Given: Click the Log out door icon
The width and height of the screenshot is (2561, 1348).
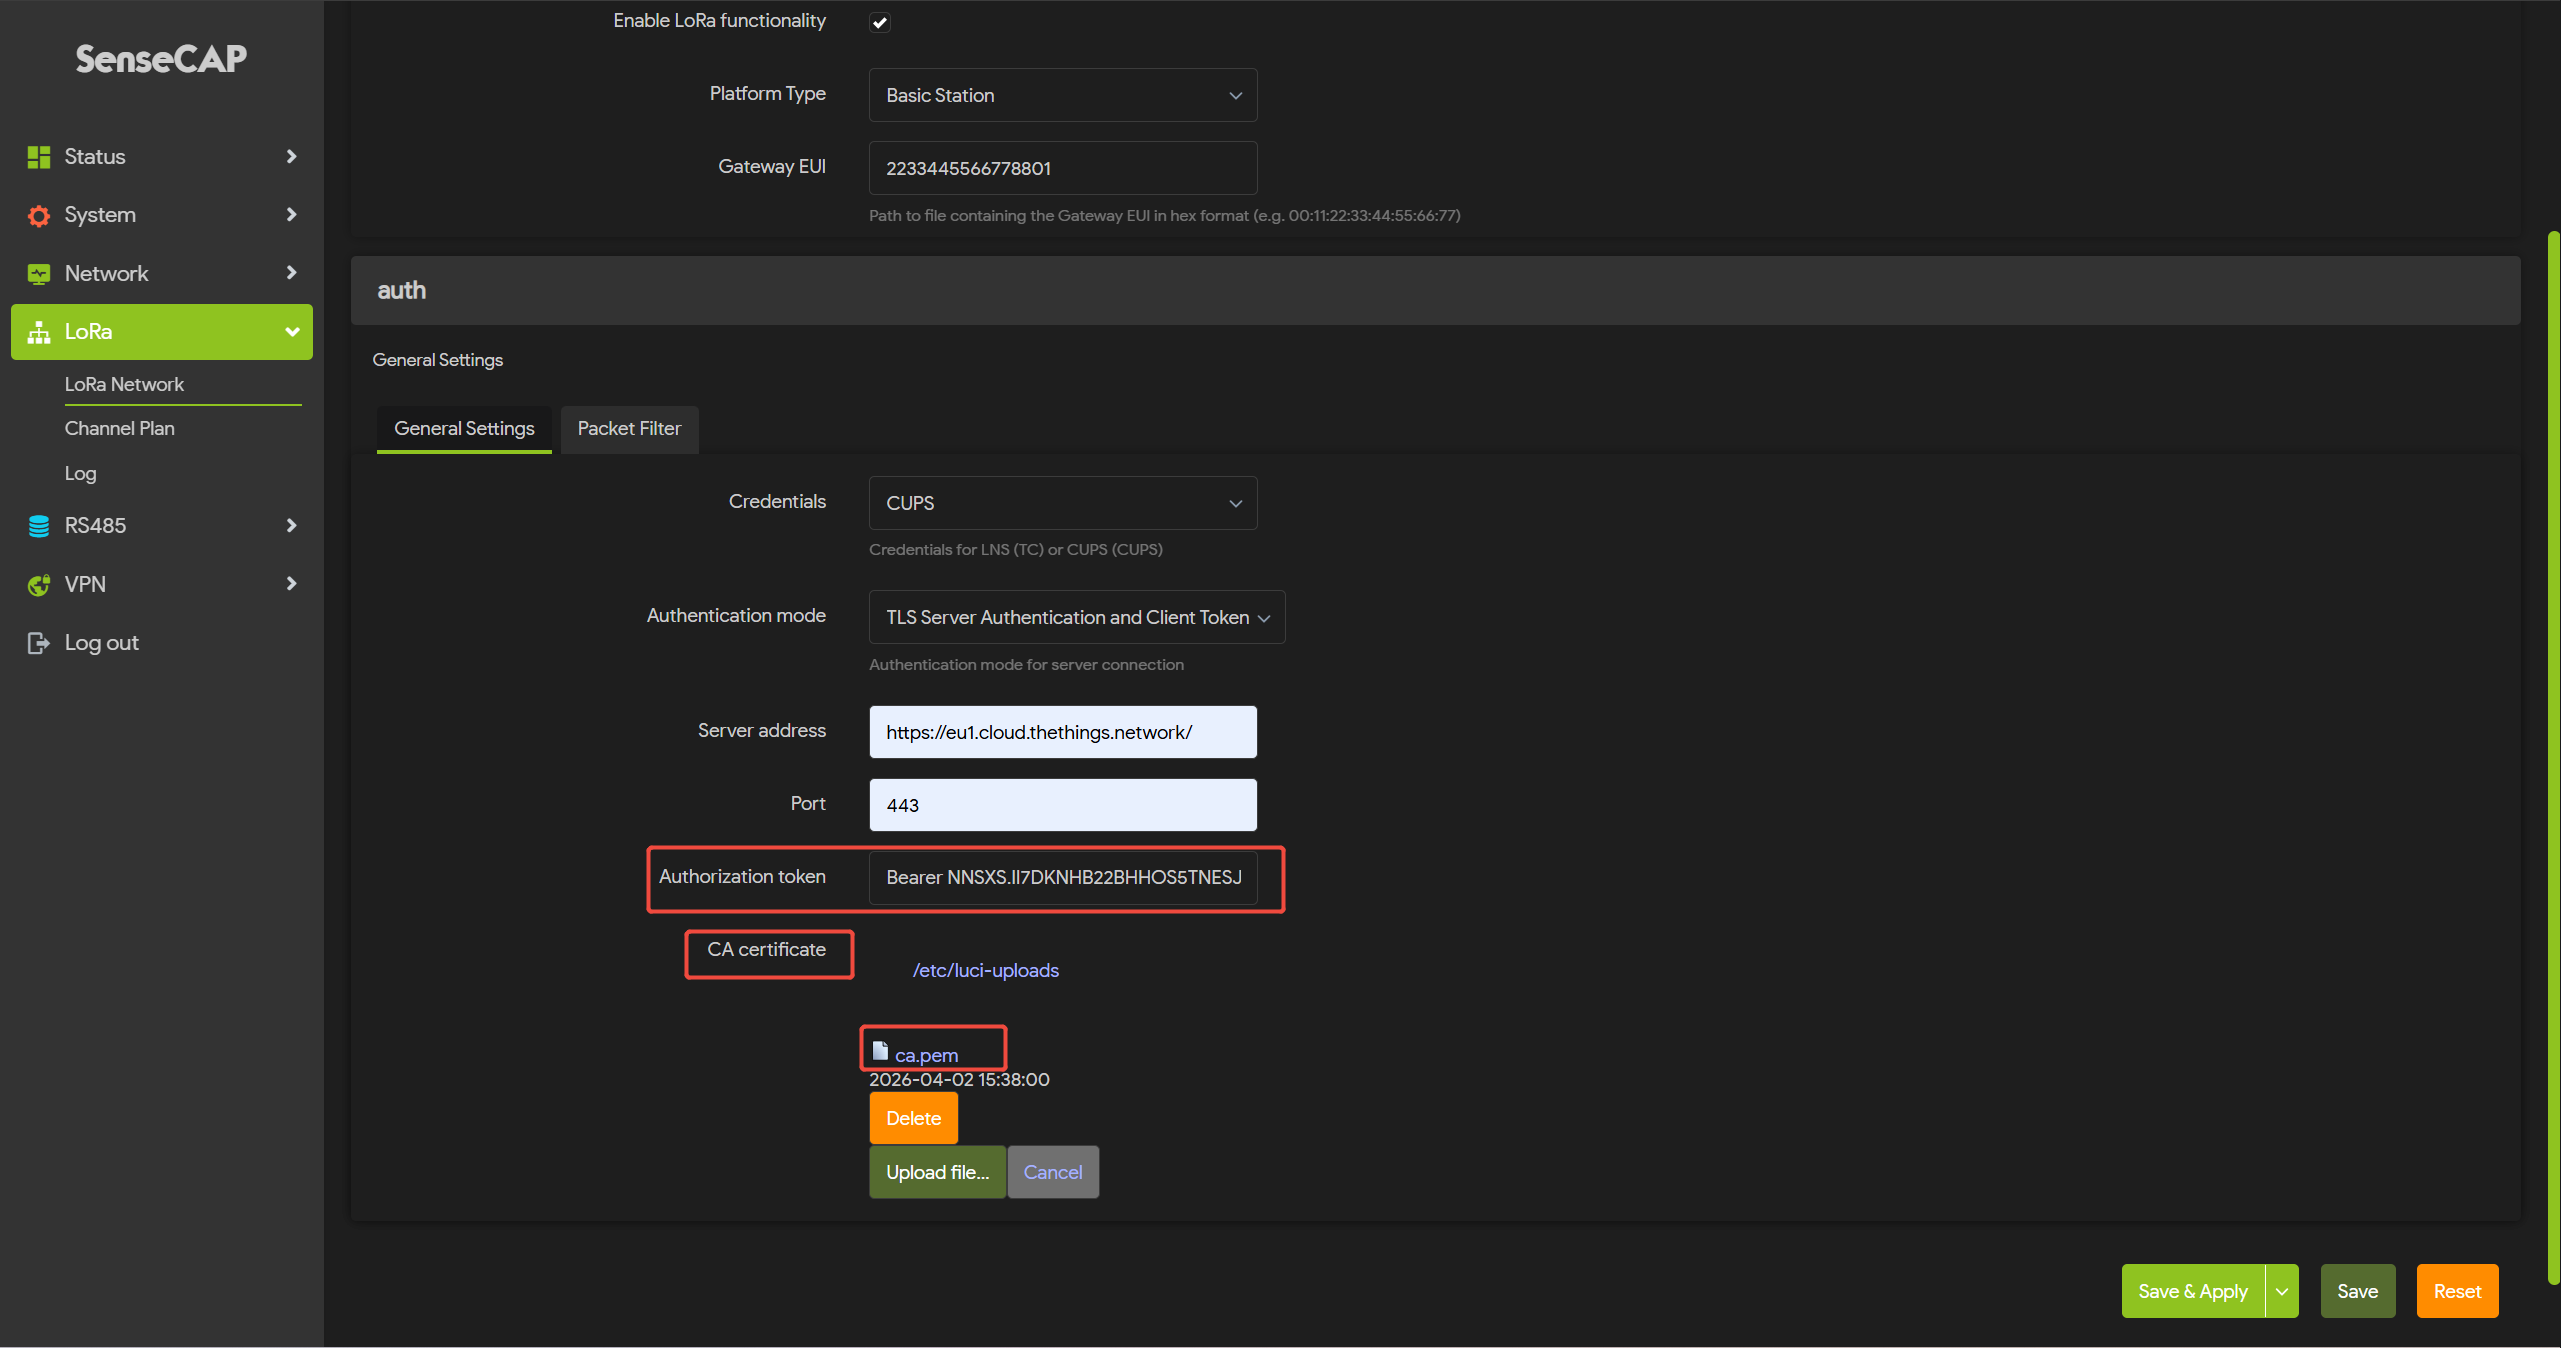Looking at the screenshot, I should [x=39, y=643].
